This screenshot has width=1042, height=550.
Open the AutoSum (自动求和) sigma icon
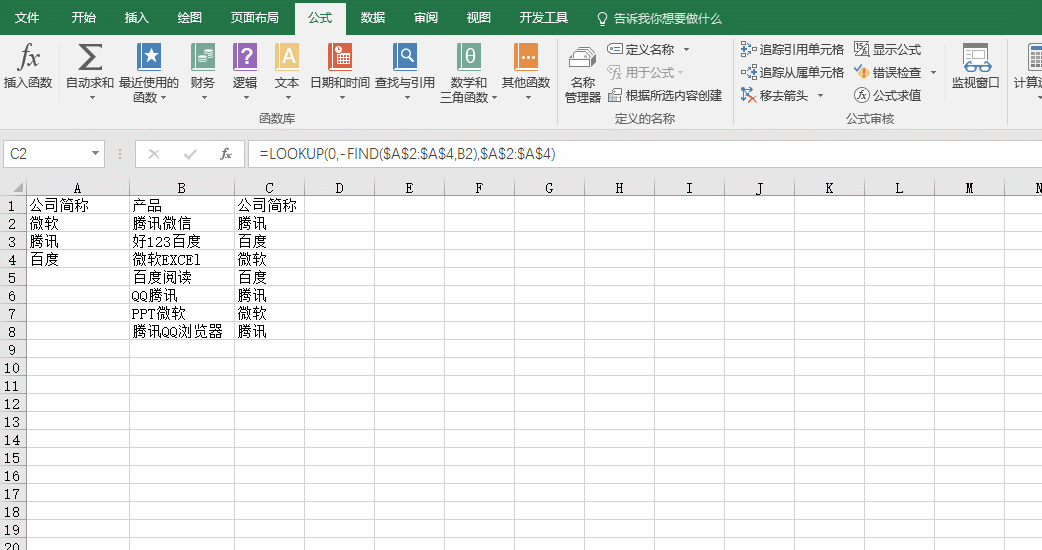(90, 60)
